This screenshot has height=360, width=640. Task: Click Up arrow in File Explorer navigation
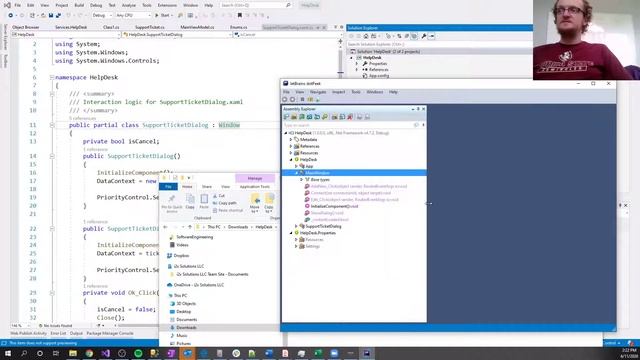coord(190,227)
